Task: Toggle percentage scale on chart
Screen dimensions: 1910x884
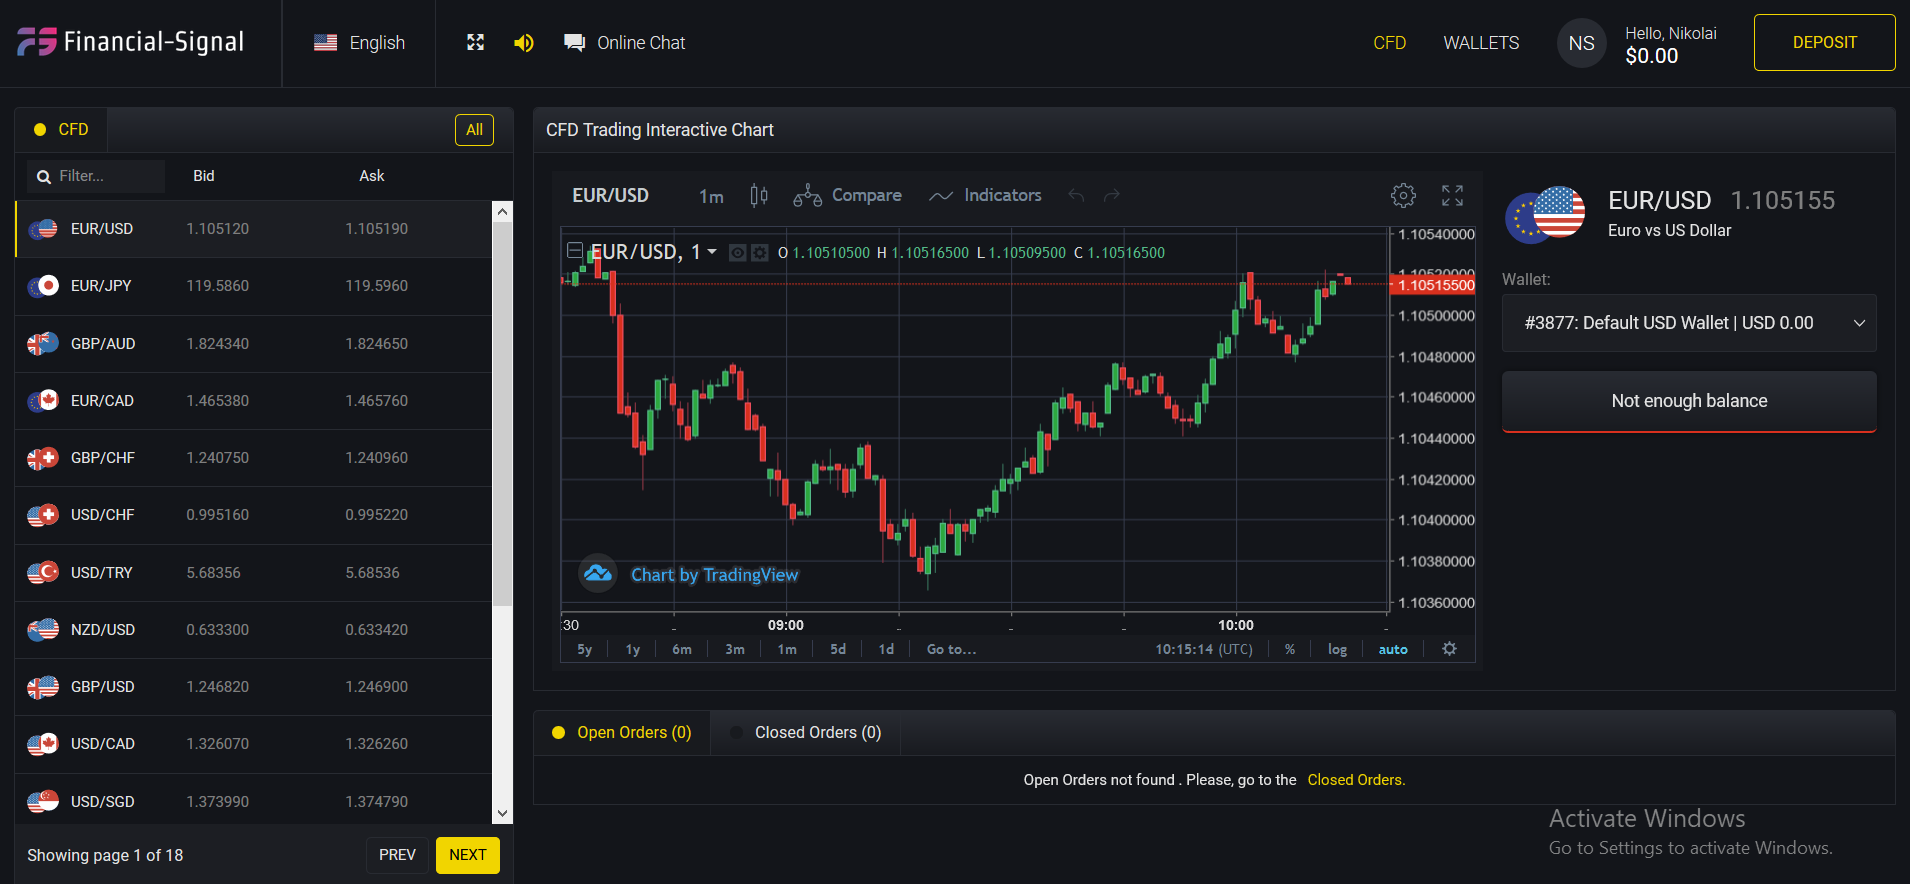Action: (x=1290, y=649)
